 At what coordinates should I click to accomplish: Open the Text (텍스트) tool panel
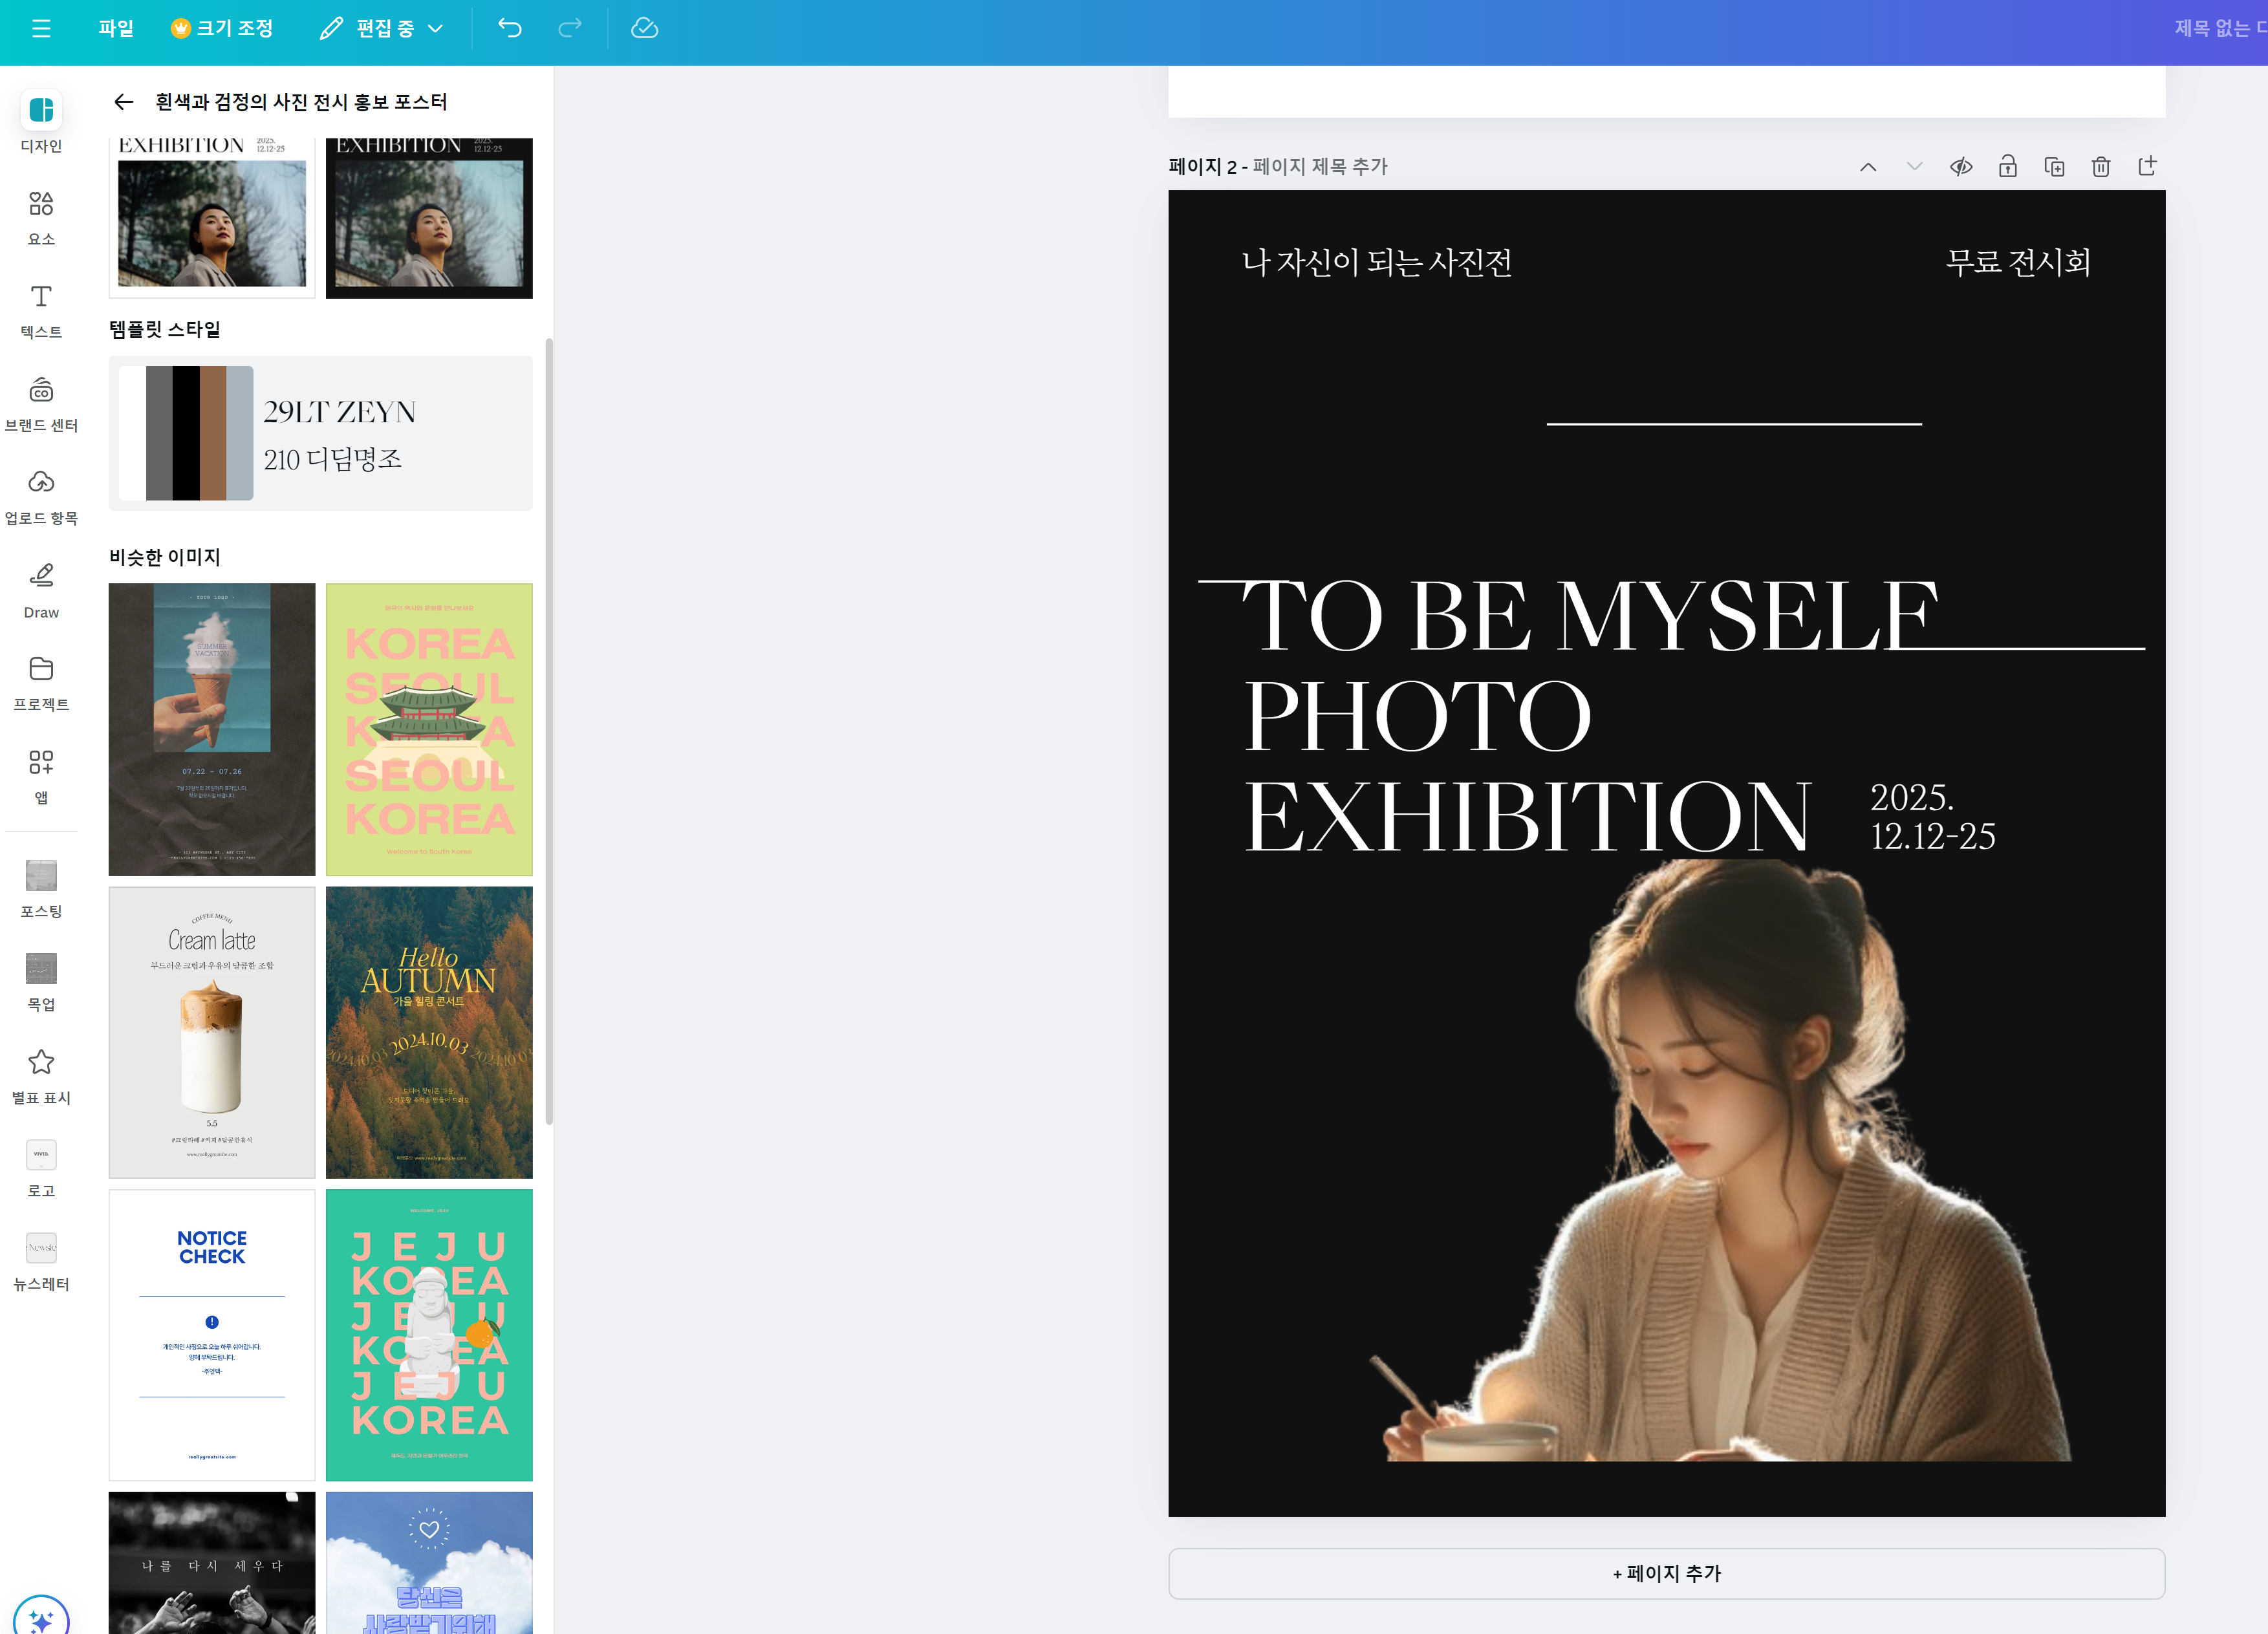pos(41,309)
